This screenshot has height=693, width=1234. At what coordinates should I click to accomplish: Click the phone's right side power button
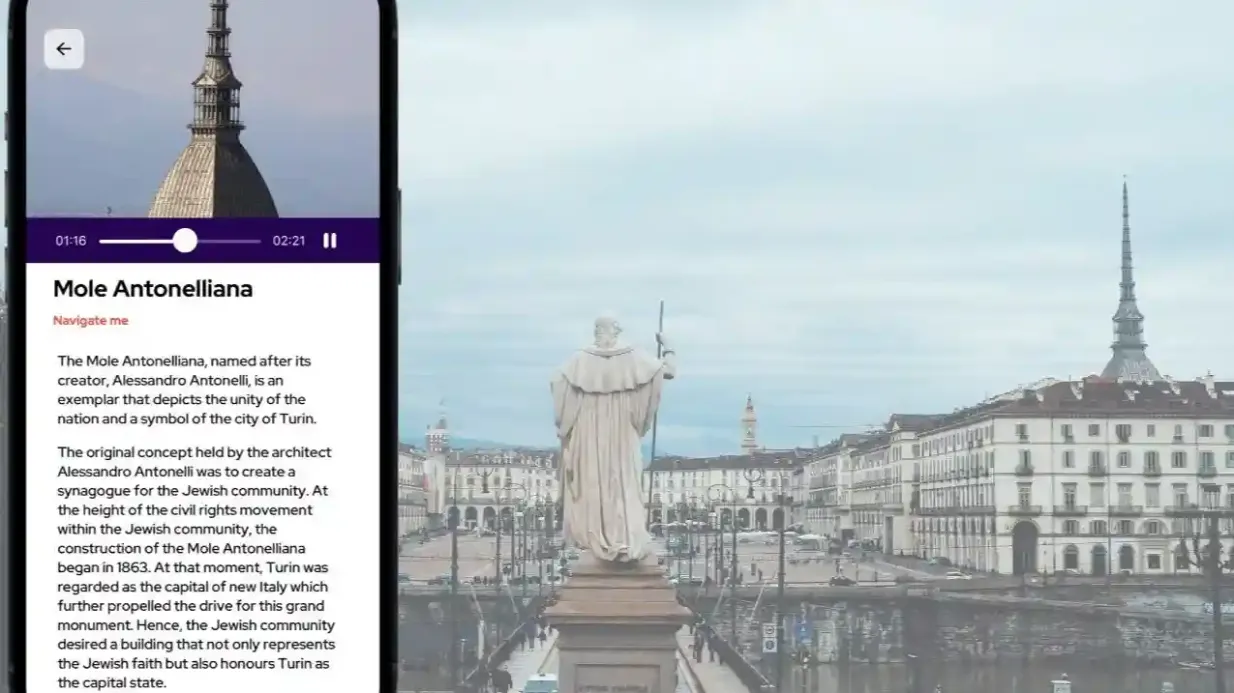click(398, 237)
